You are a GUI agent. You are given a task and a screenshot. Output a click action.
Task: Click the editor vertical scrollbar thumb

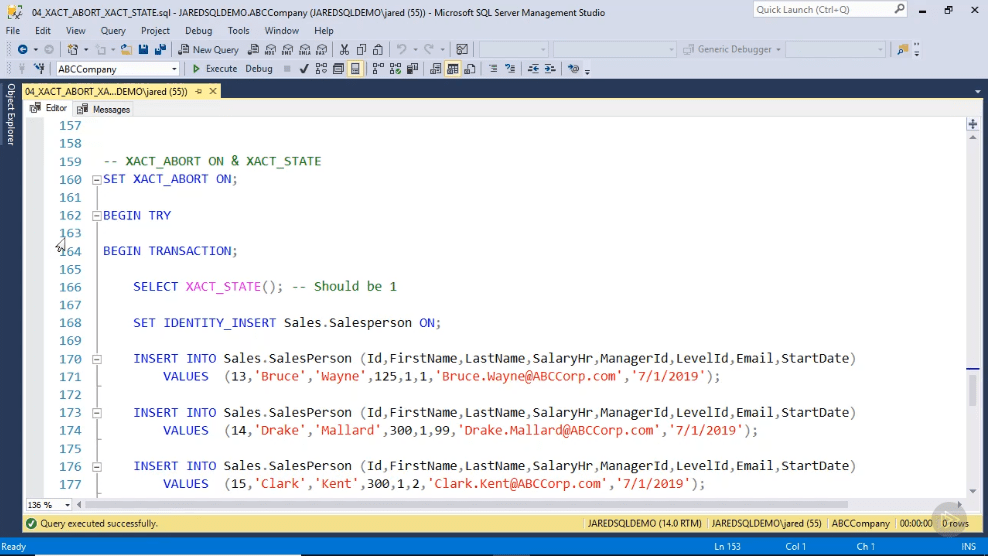coord(972,389)
